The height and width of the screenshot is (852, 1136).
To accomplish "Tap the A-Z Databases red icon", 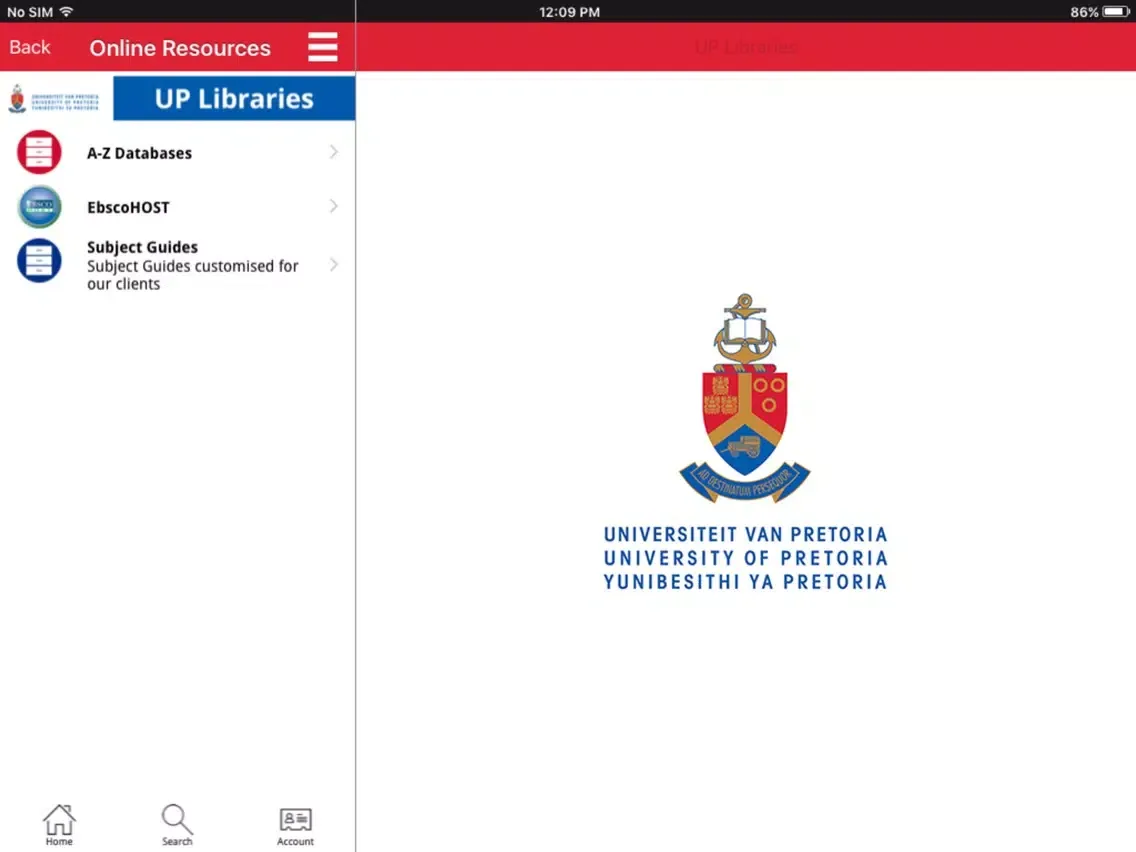I will coord(39,152).
